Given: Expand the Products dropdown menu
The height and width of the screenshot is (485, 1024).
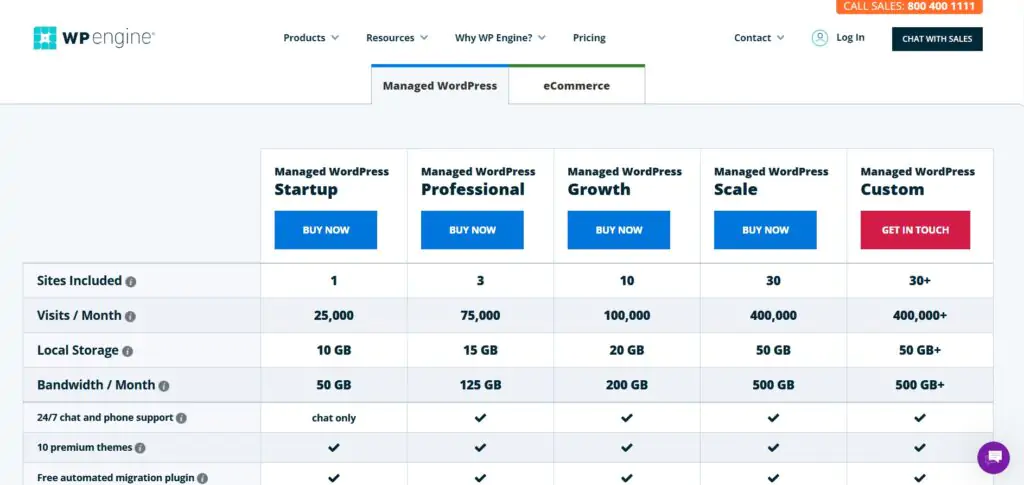Looking at the screenshot, I should pos(311,38).
